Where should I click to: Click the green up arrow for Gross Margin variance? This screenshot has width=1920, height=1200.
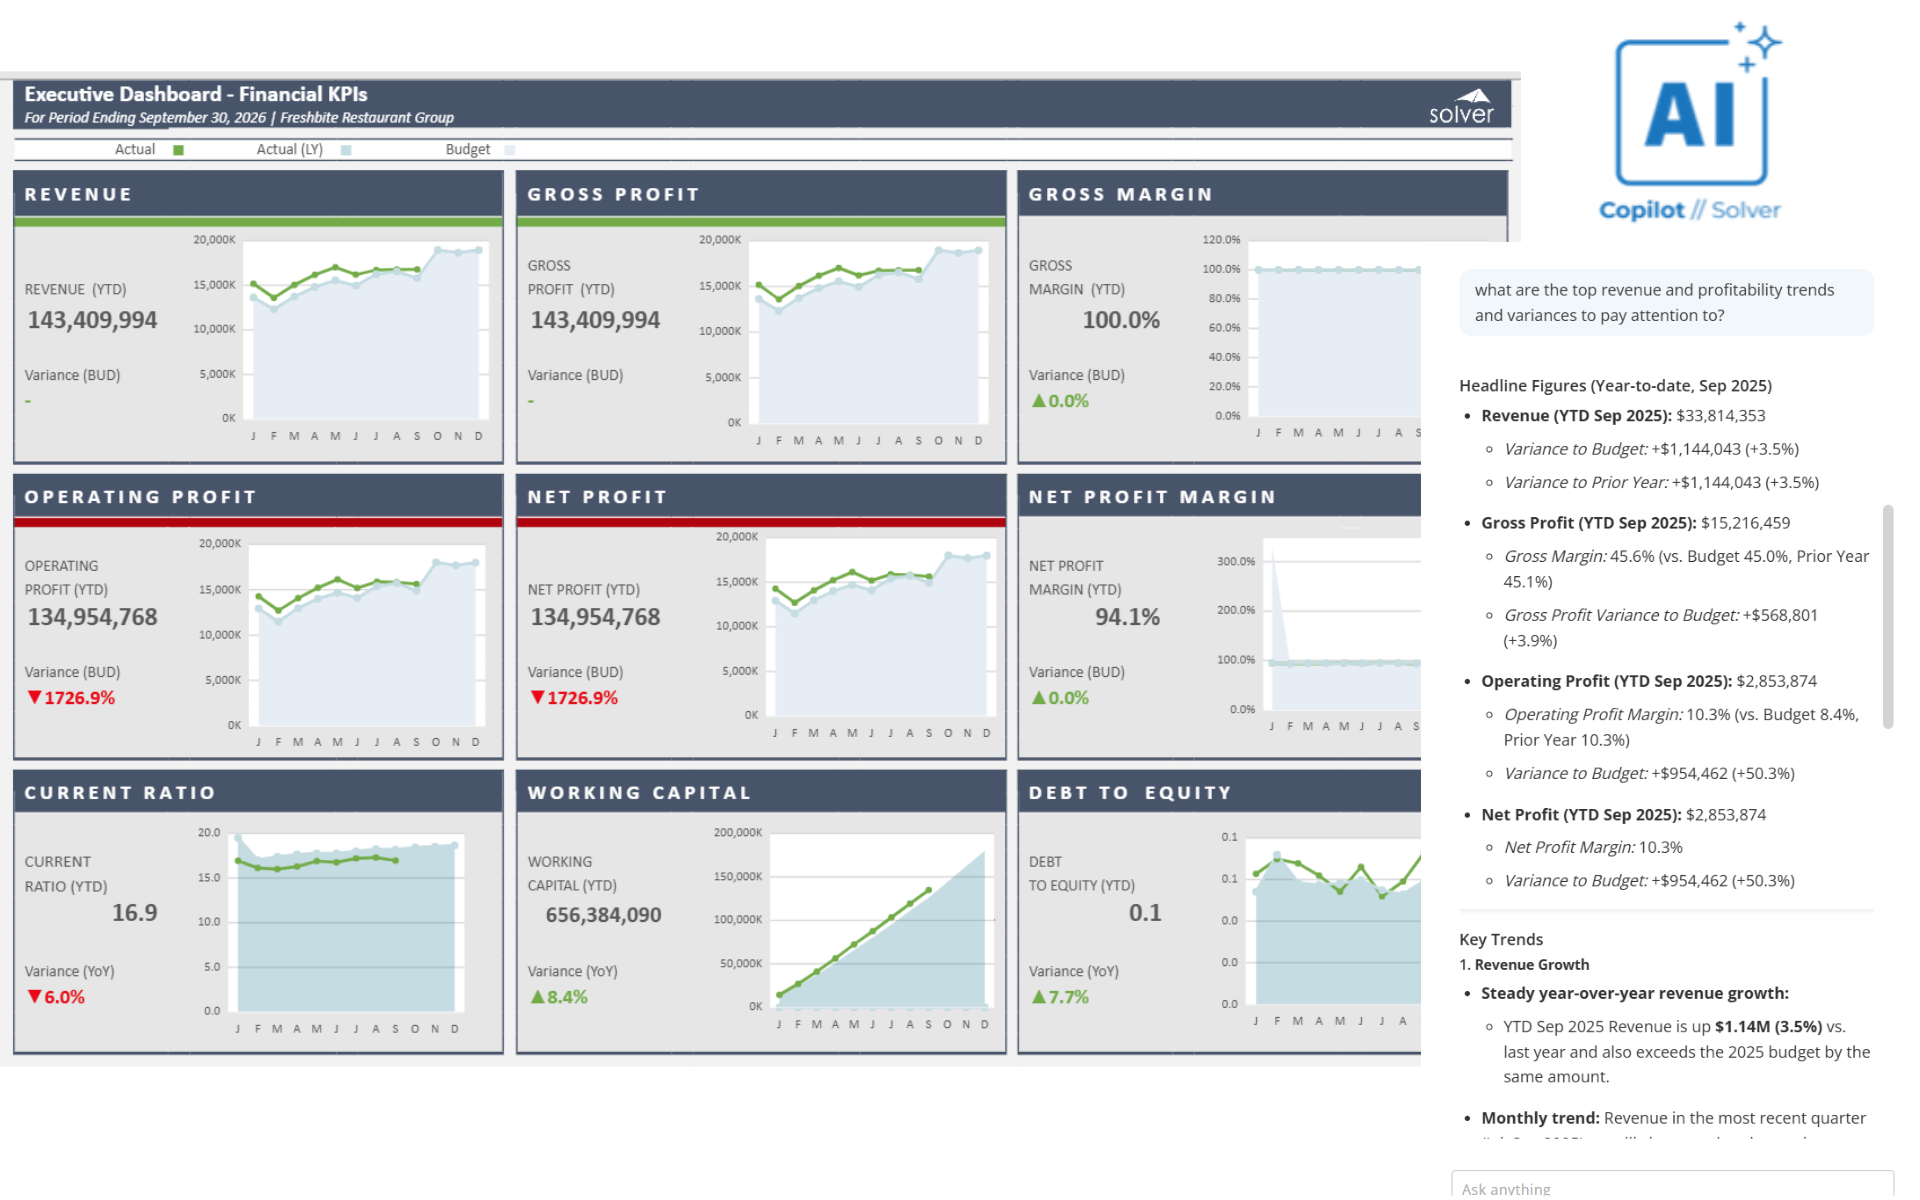coord(1039,401)
